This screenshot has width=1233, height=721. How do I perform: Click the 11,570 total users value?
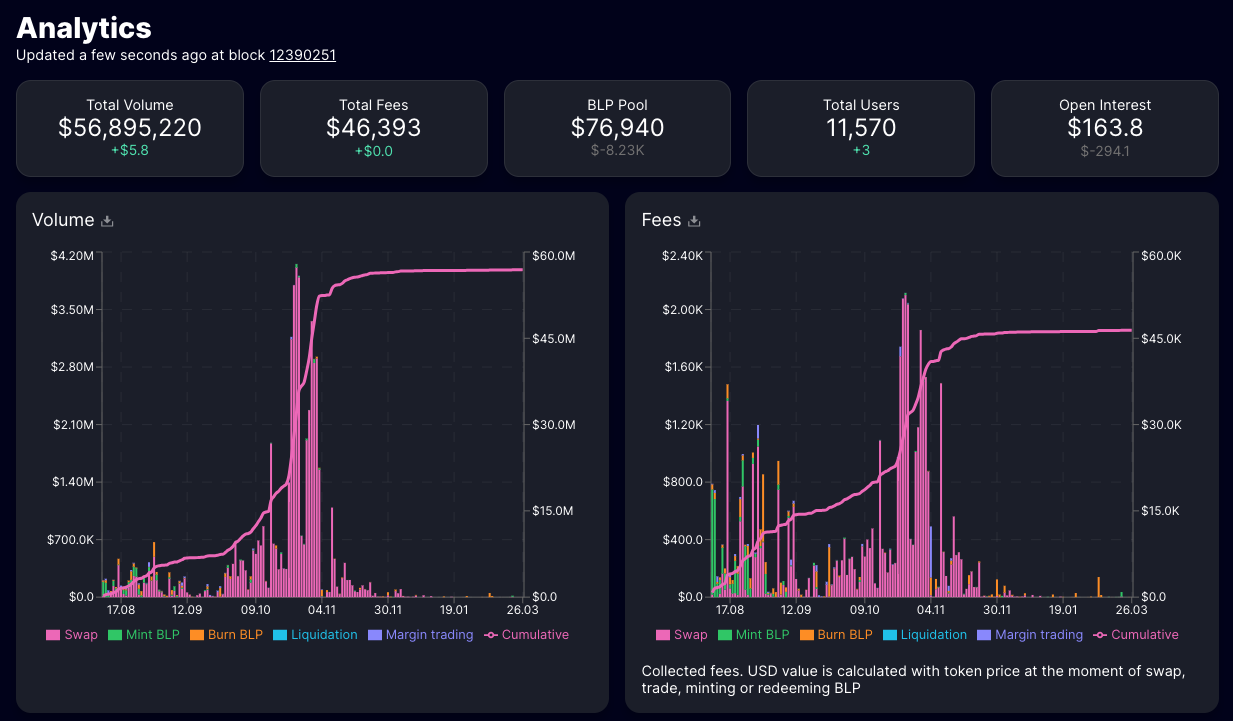point(861,128)
